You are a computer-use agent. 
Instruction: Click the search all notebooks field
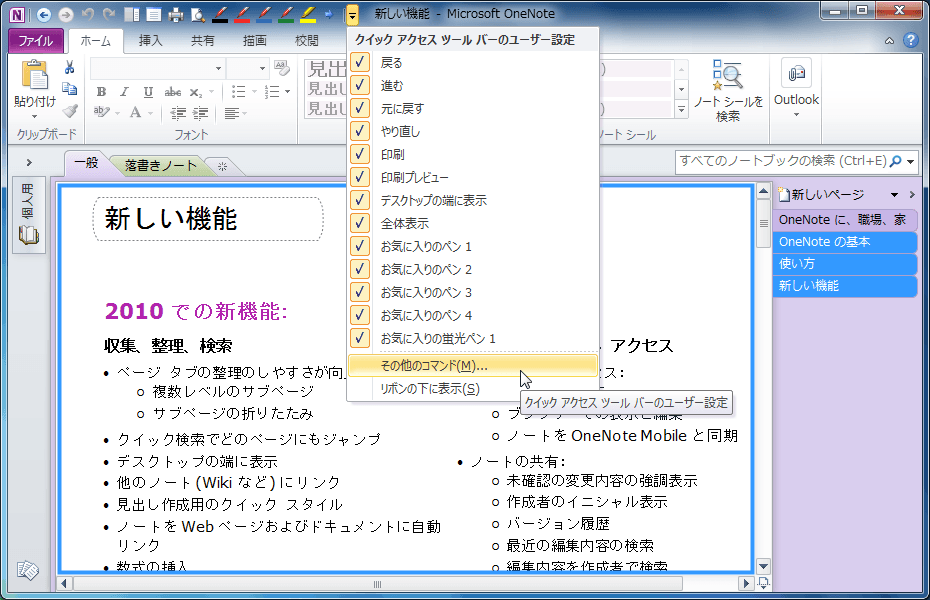click(782, 161)
